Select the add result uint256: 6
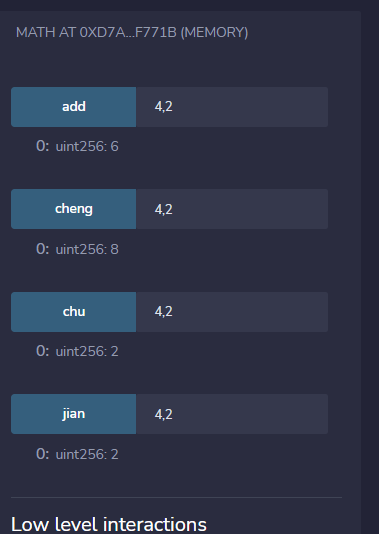 click(x=87, y=146)
